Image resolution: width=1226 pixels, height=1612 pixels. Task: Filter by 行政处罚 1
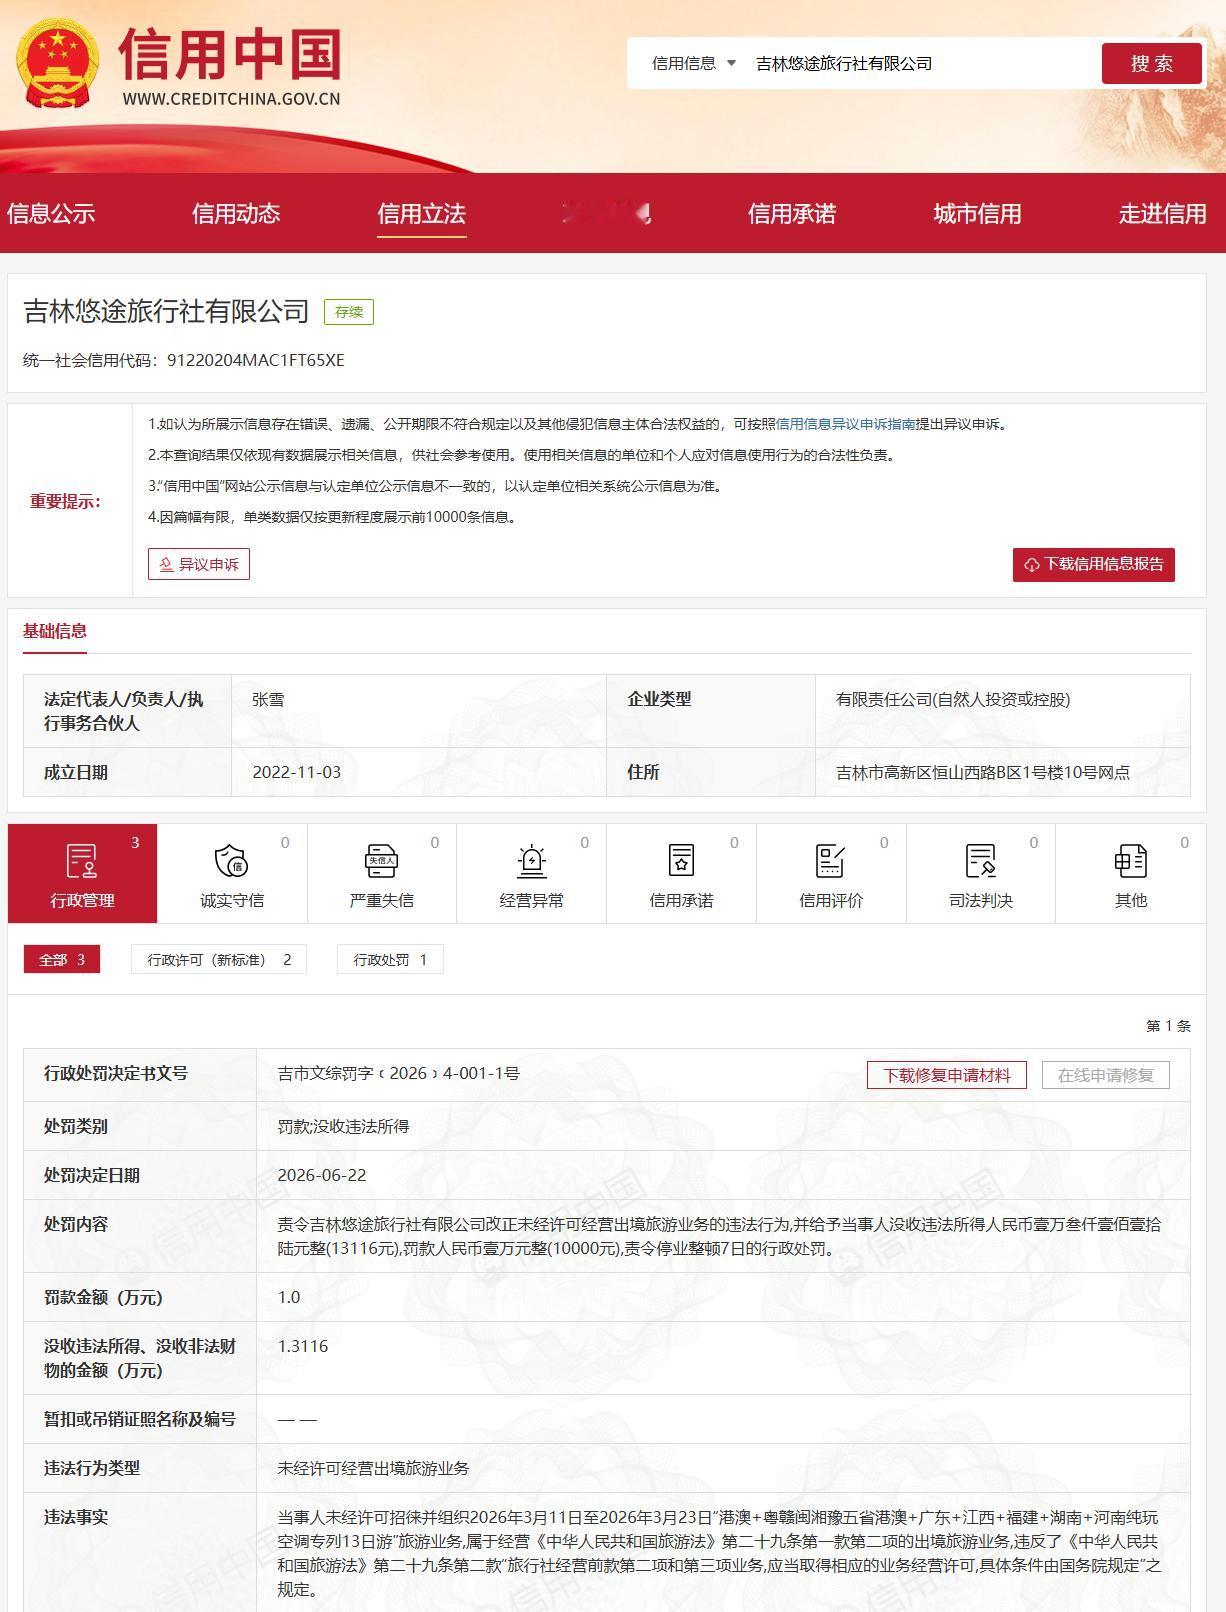pyautogui.click(x=390, y=960)
